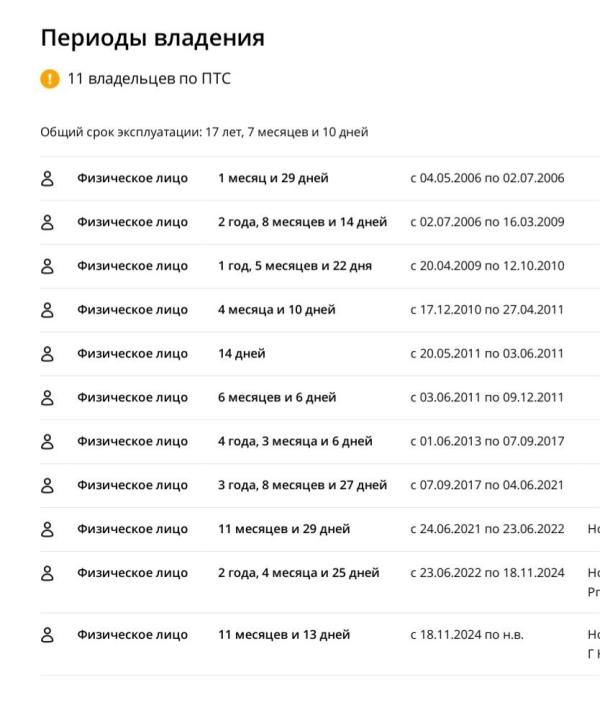Click person icon for owner from 02.07.2006

point(46,222)
